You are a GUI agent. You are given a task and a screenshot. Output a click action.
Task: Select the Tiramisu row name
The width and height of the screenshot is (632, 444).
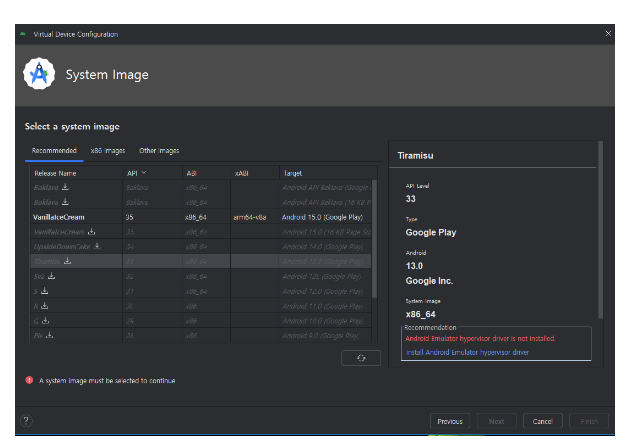pyautogui.click(x=47, y=261)
